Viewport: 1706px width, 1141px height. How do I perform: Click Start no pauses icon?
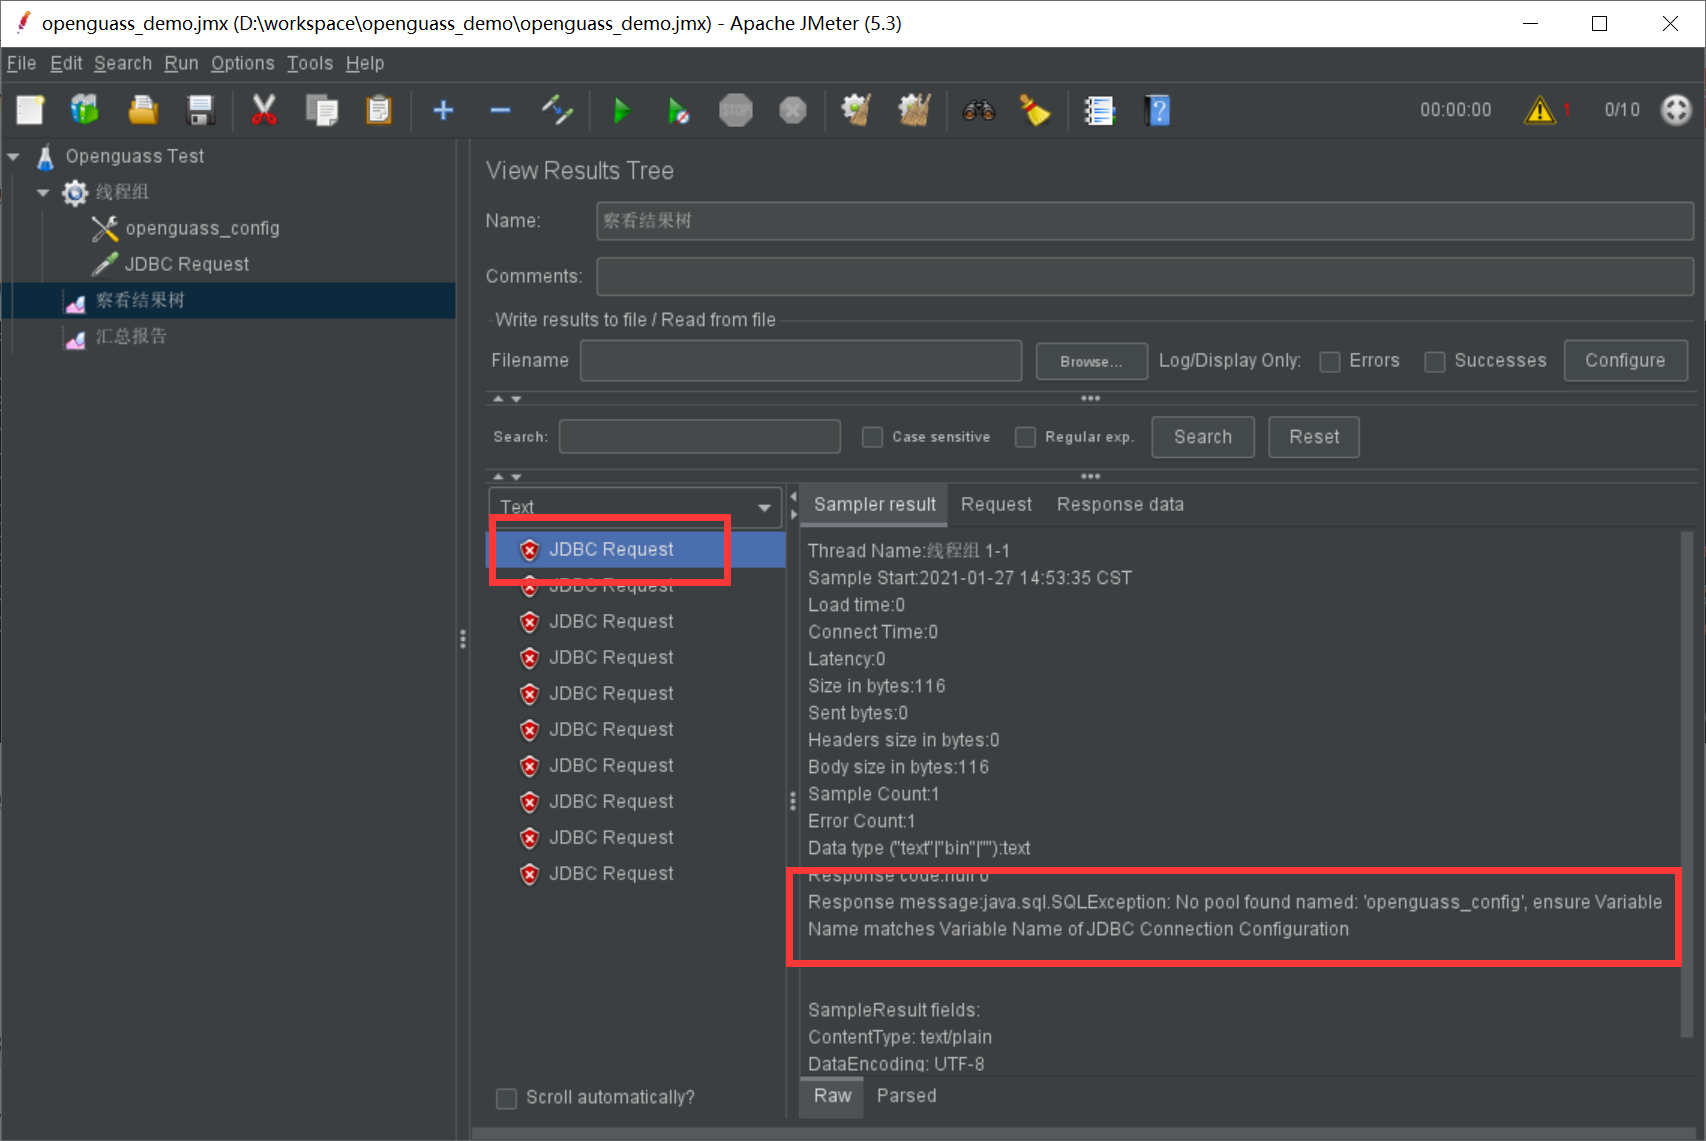click(678, 110)
